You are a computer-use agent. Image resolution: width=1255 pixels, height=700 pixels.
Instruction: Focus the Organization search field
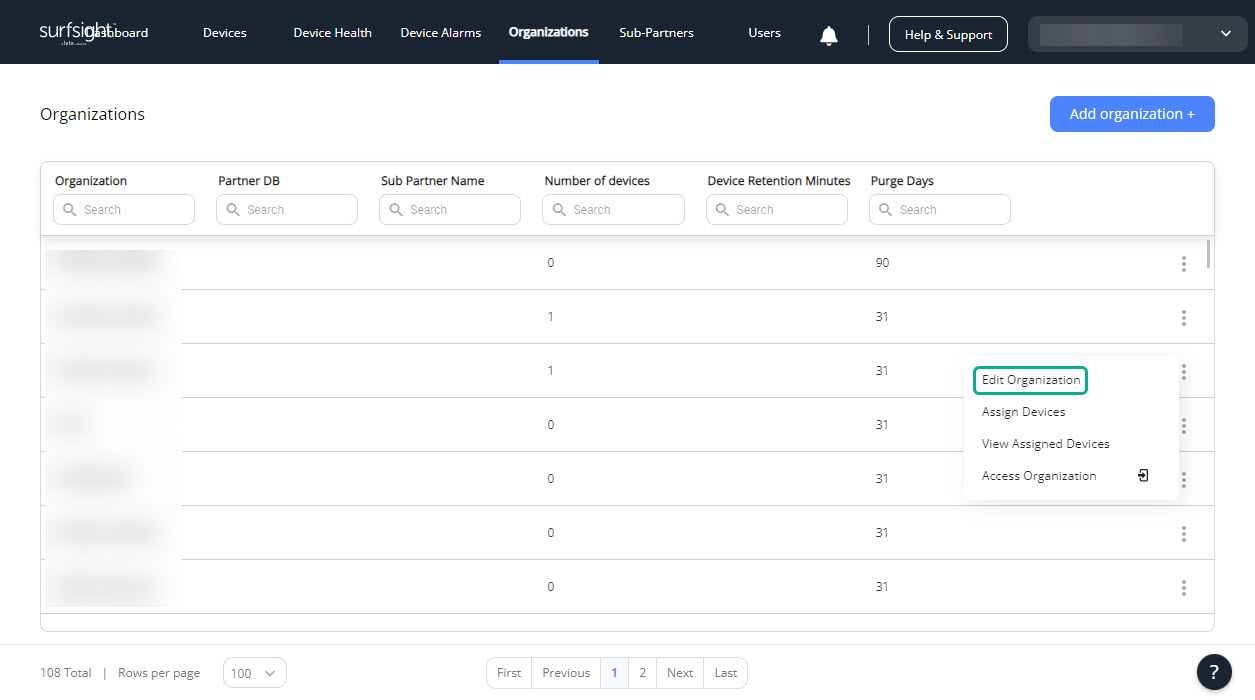(x=124, y=210)
